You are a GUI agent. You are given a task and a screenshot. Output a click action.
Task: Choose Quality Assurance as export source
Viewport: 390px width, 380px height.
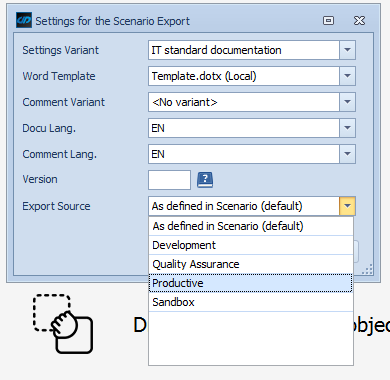251,264
